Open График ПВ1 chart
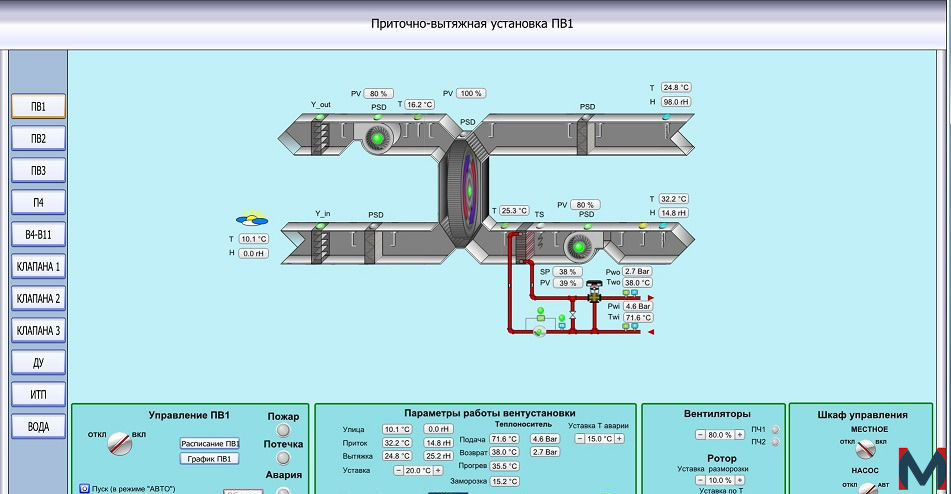This screenshot has height=494, width=951. pos(210,459)
